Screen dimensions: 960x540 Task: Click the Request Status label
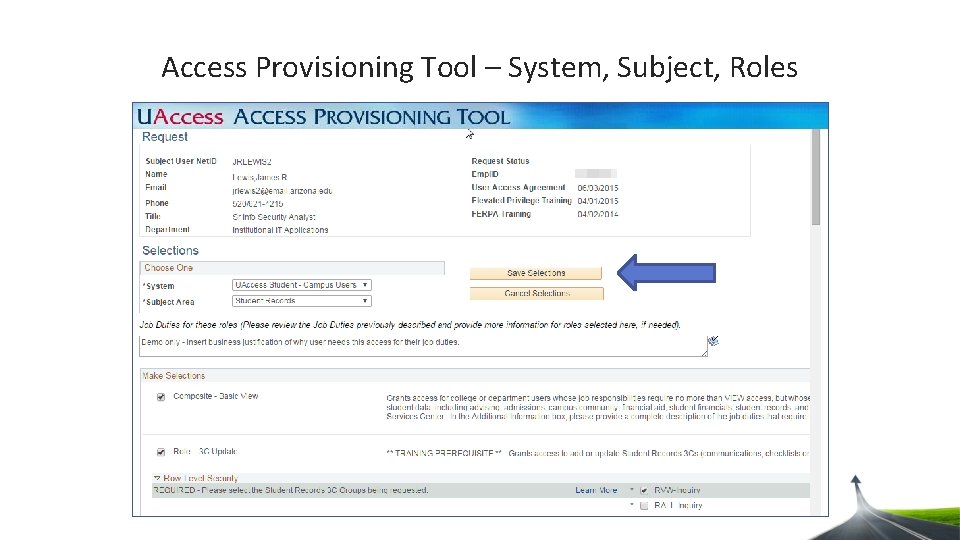point(500,161)
